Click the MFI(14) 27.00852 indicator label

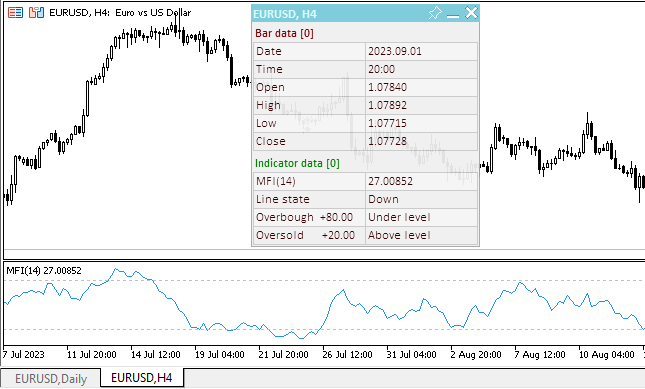click(x=44, y=271)
